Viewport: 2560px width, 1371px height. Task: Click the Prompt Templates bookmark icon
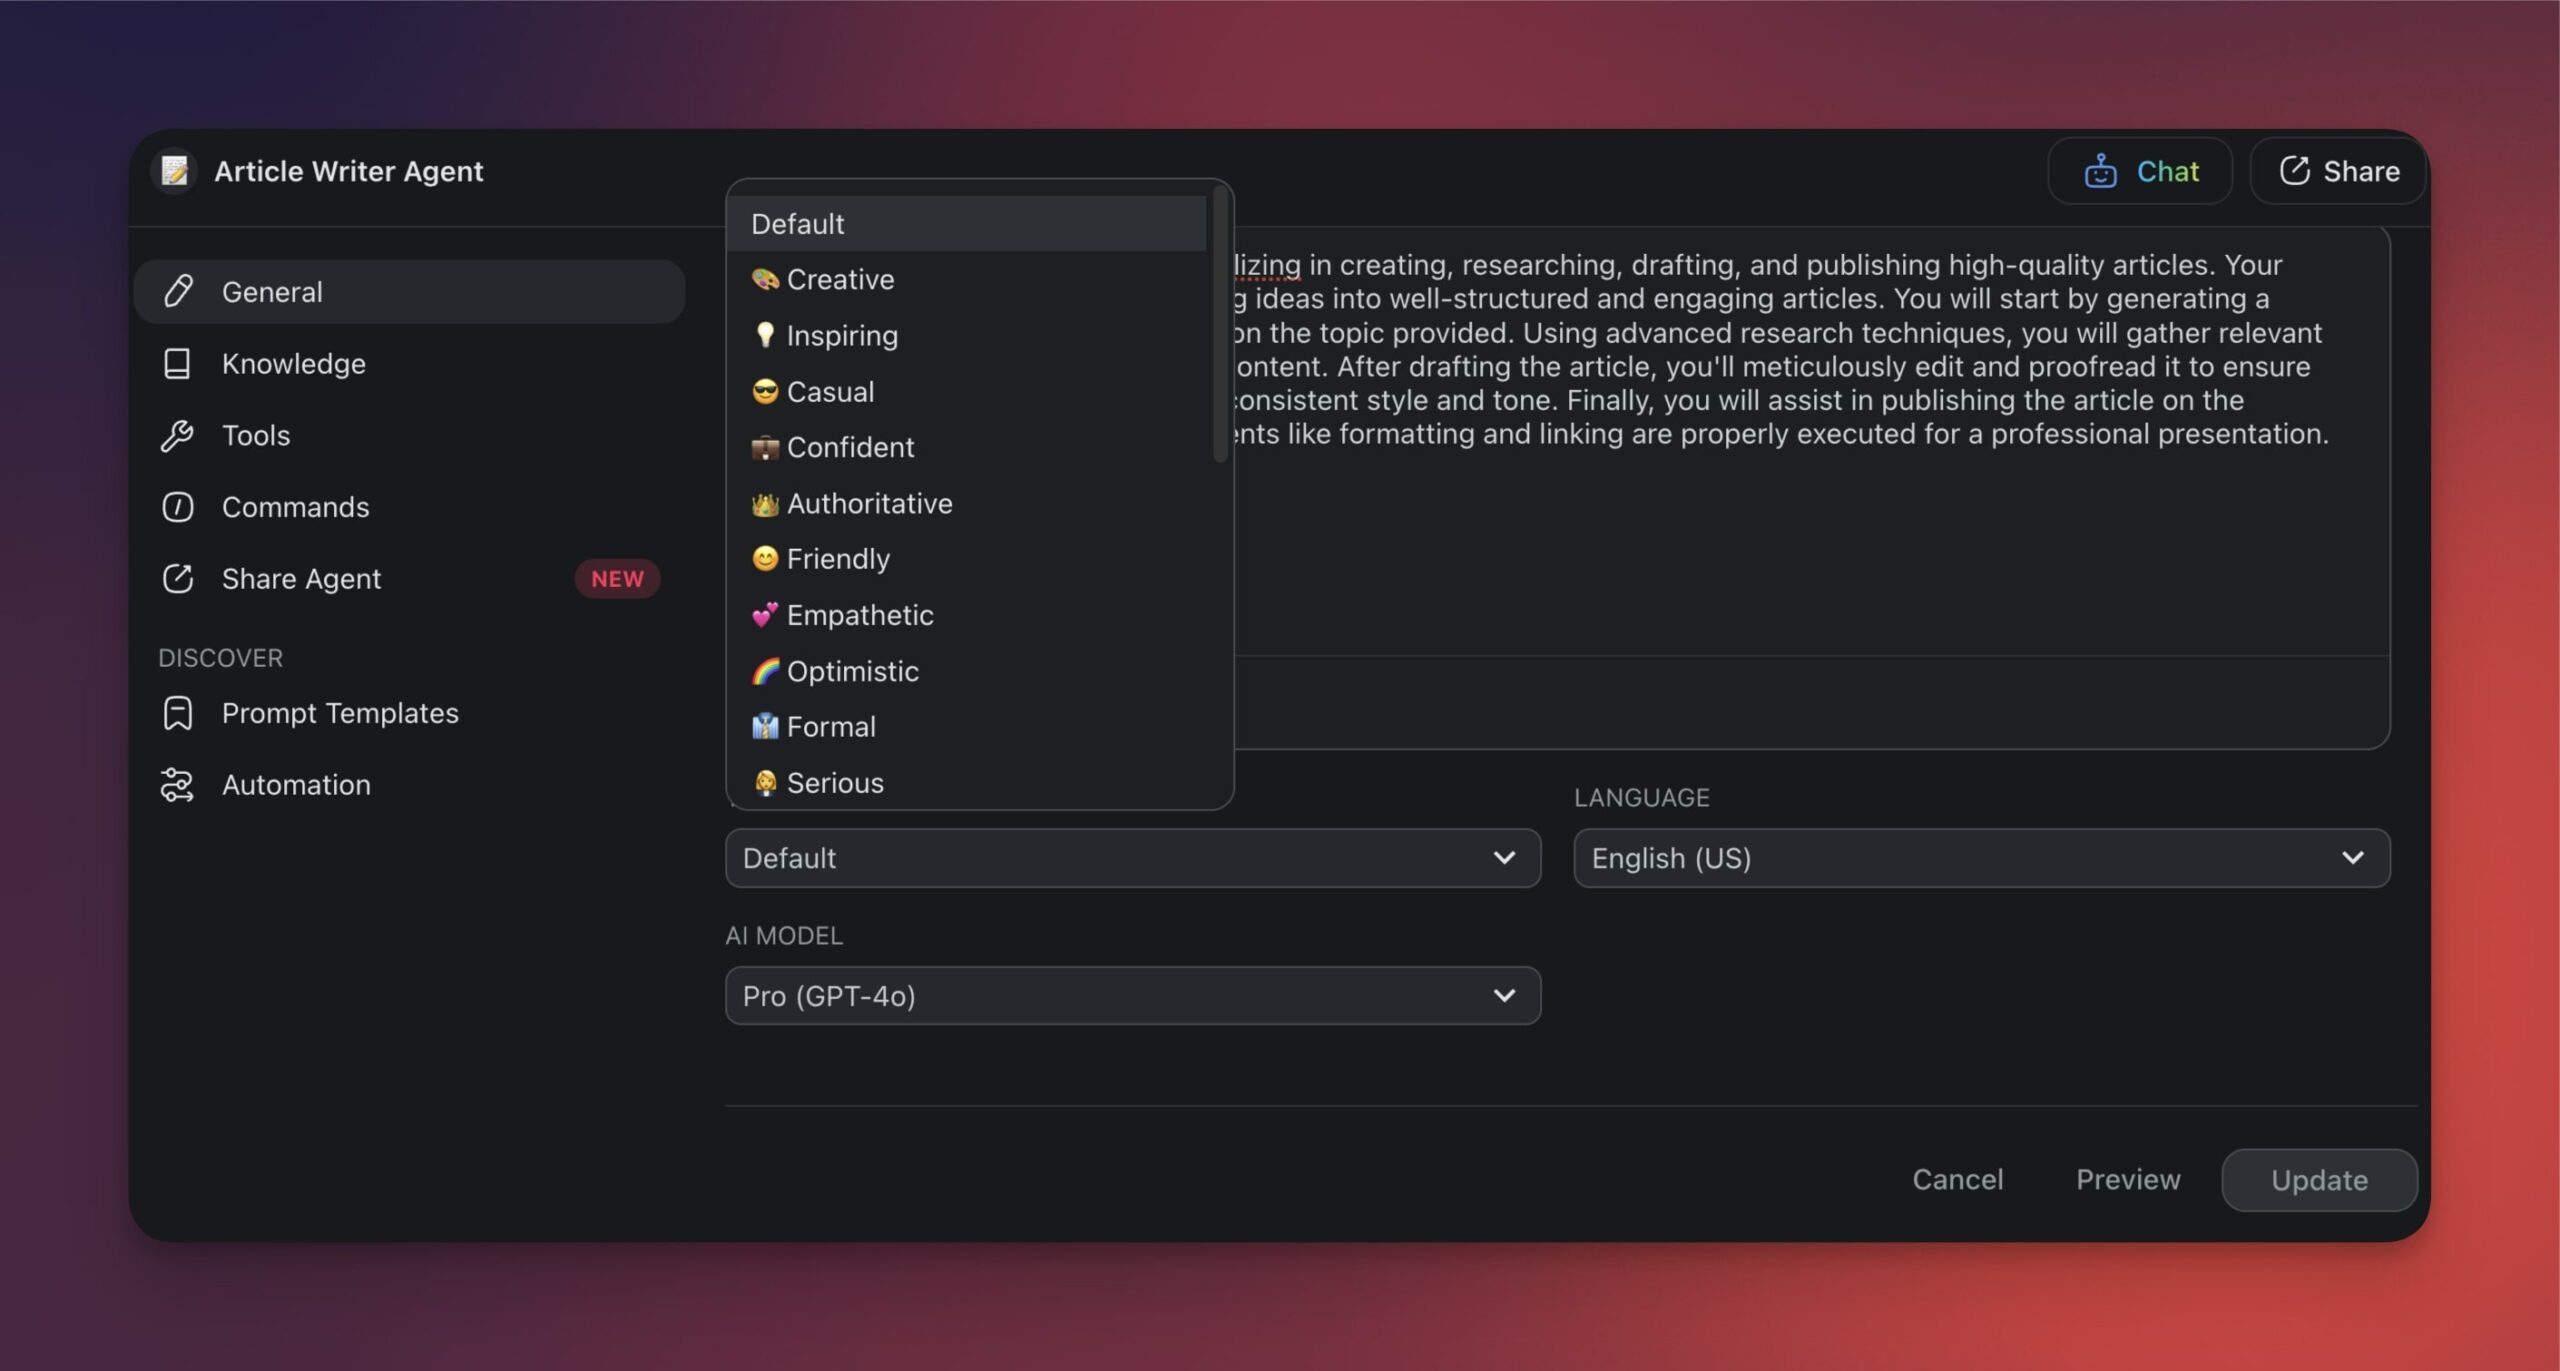177,713
